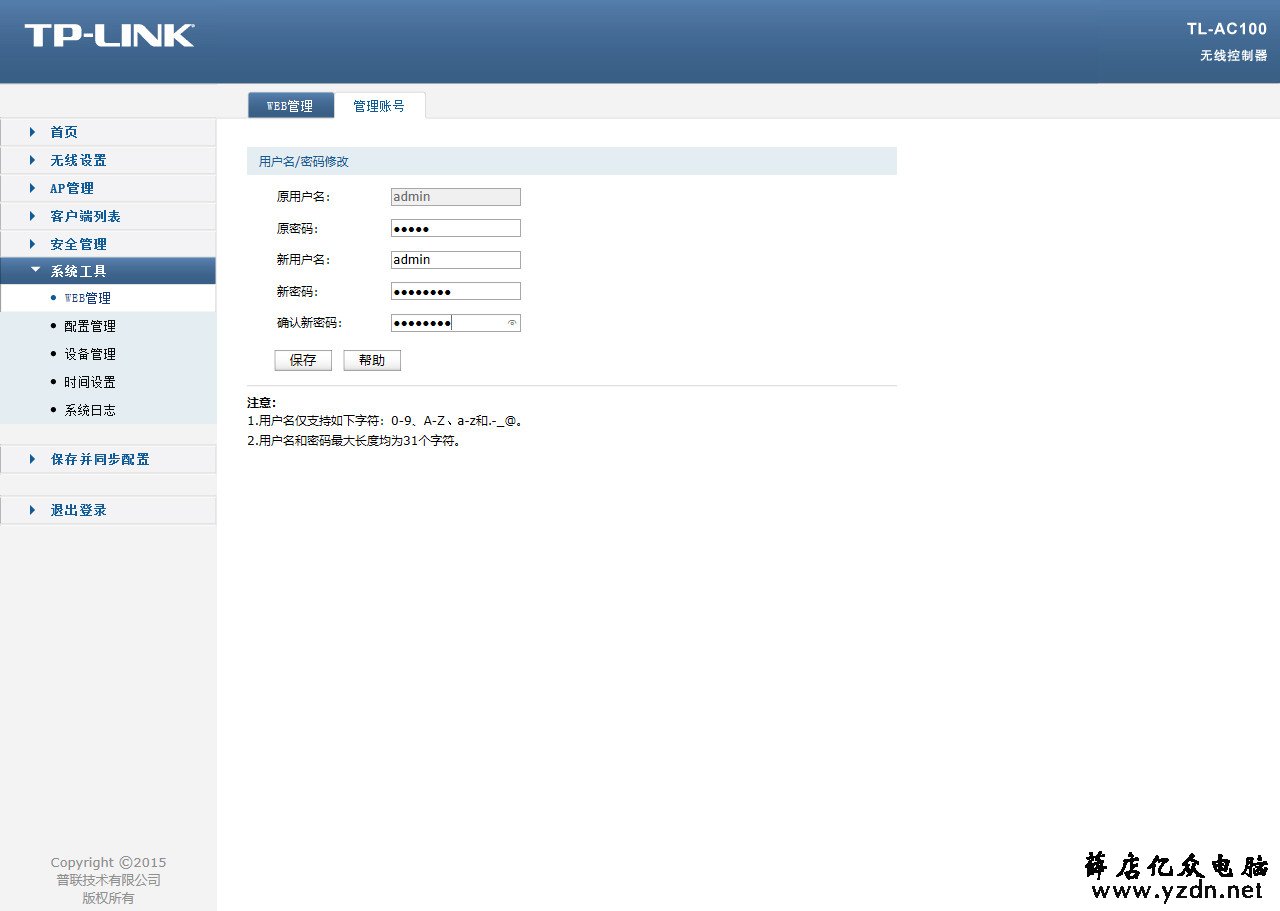Click the TL-AC100 model text
The width and height of the screenshot is (1280, 911).
pyautogui.click(x=1227, y=29)
